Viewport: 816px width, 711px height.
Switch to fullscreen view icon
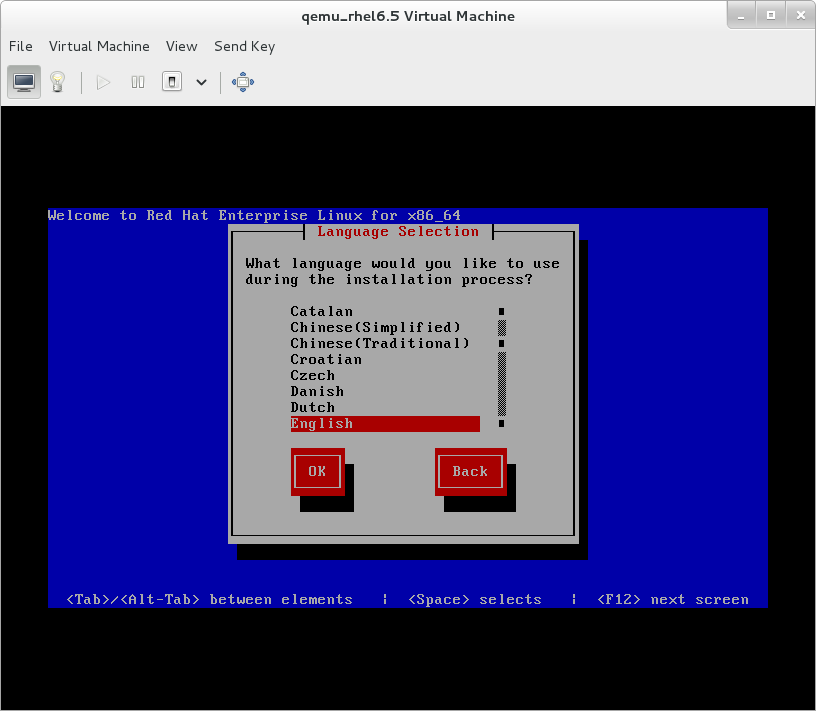pyautogui.click(x=243, y=82)
